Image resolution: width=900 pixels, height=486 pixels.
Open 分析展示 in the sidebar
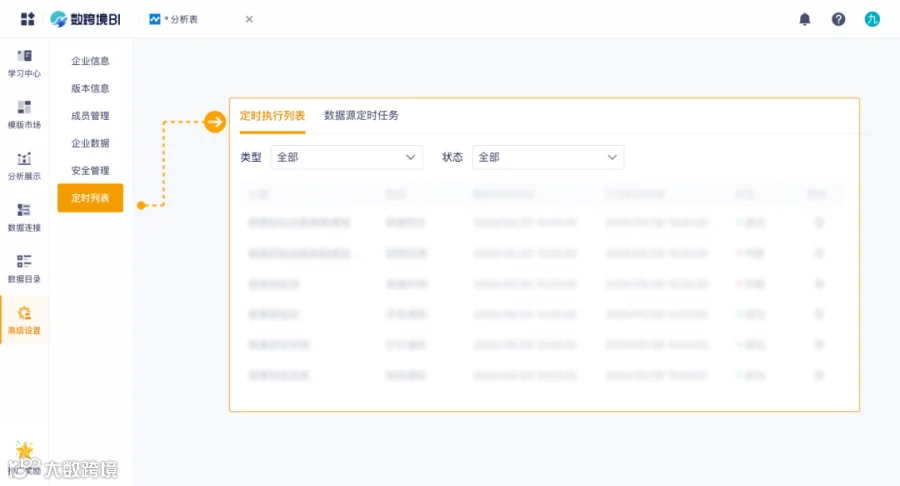coord(24,166)
